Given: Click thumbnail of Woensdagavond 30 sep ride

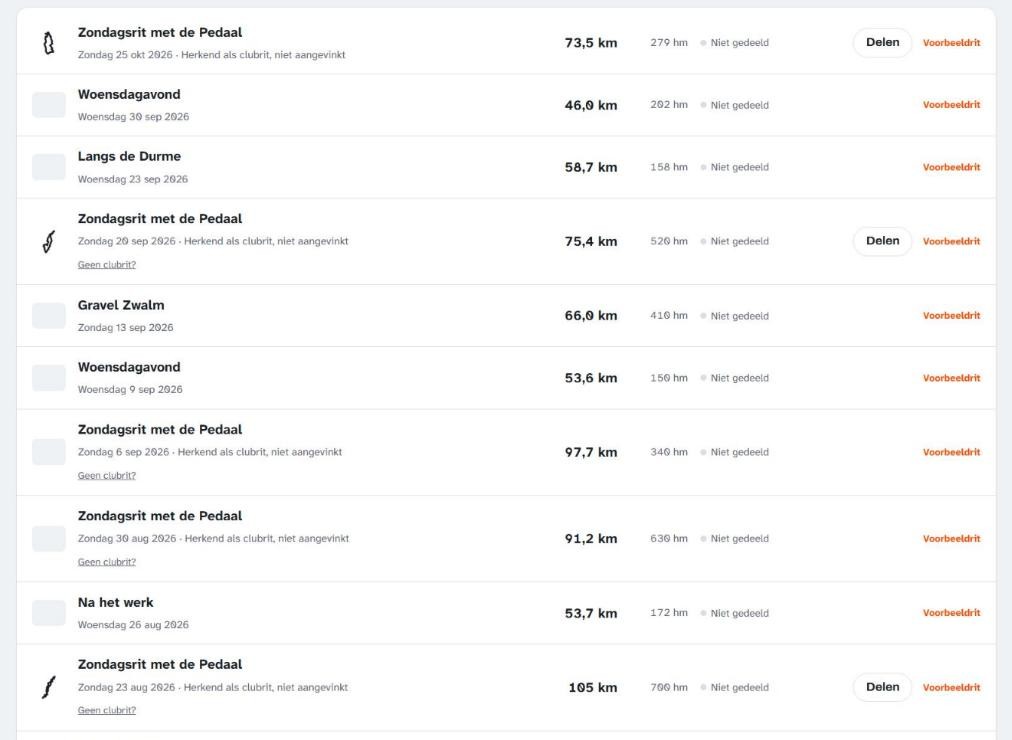Looking at the screenshot, I should click(48, 105).
